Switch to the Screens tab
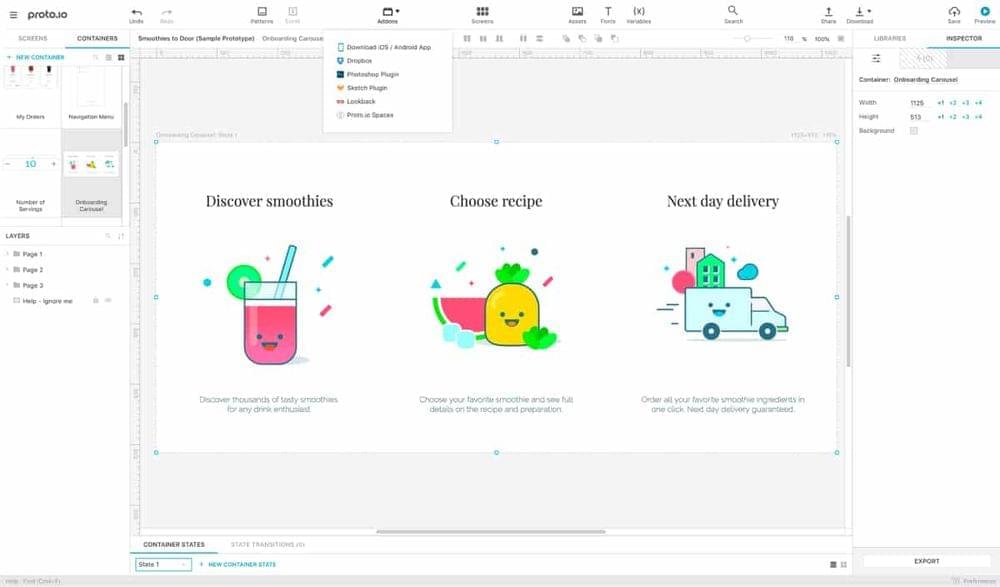The width and height of the screenshot is (1000, 587). (33, 38)
